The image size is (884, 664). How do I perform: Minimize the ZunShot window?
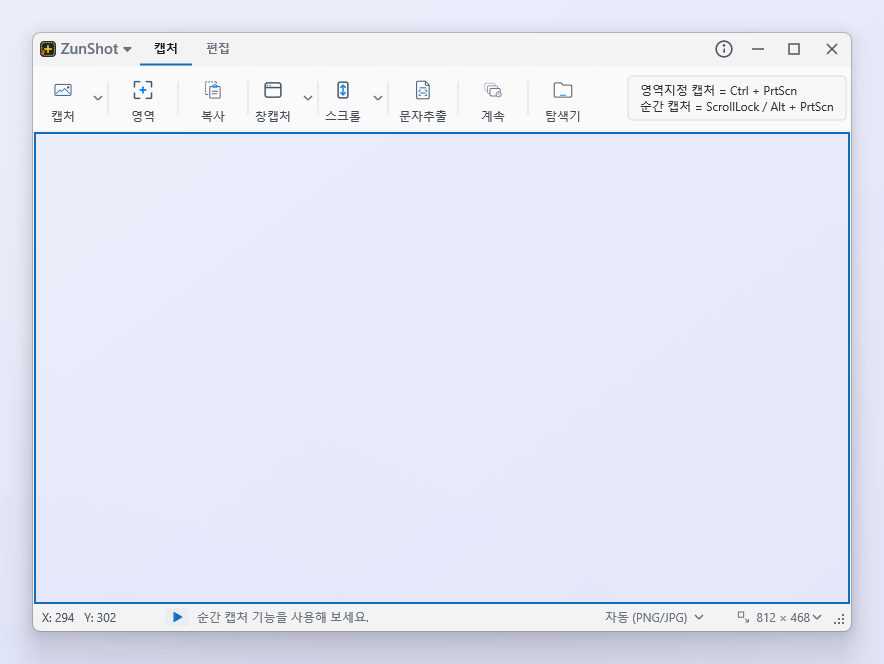pos(758,49)
